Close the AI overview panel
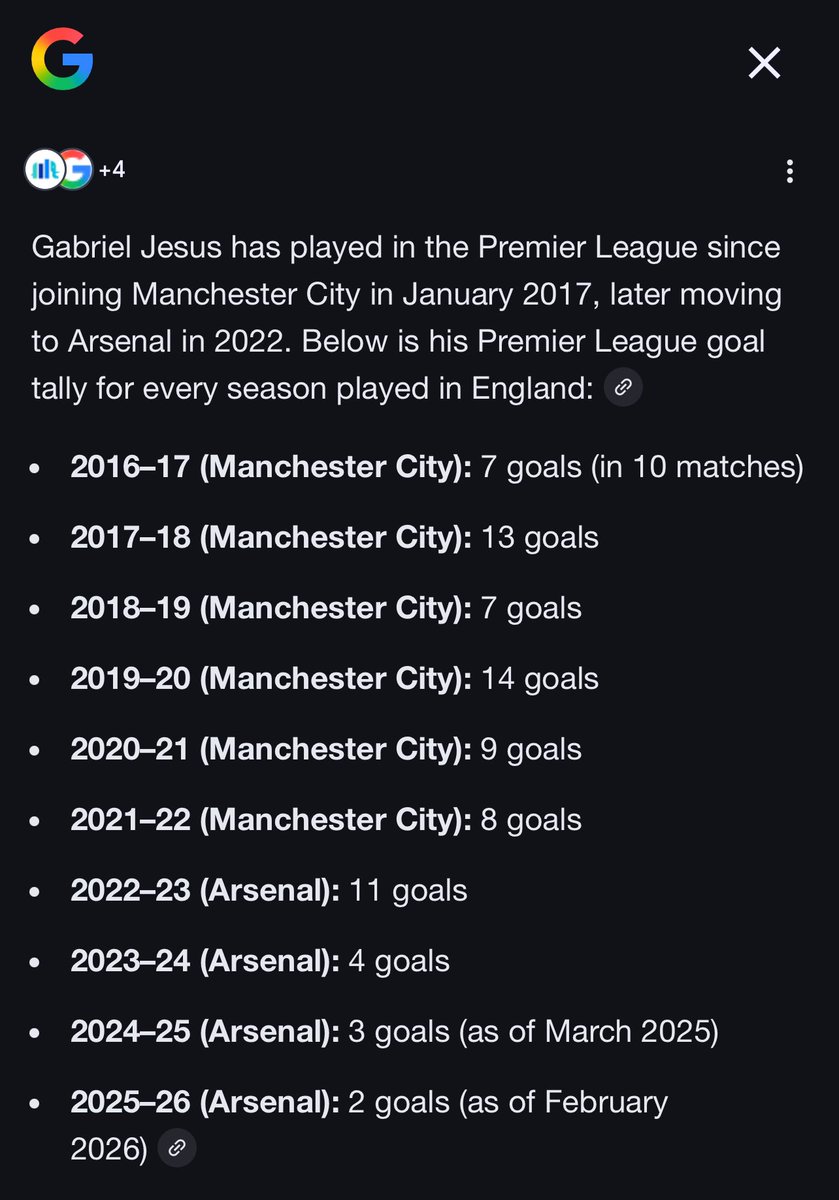 764,64
